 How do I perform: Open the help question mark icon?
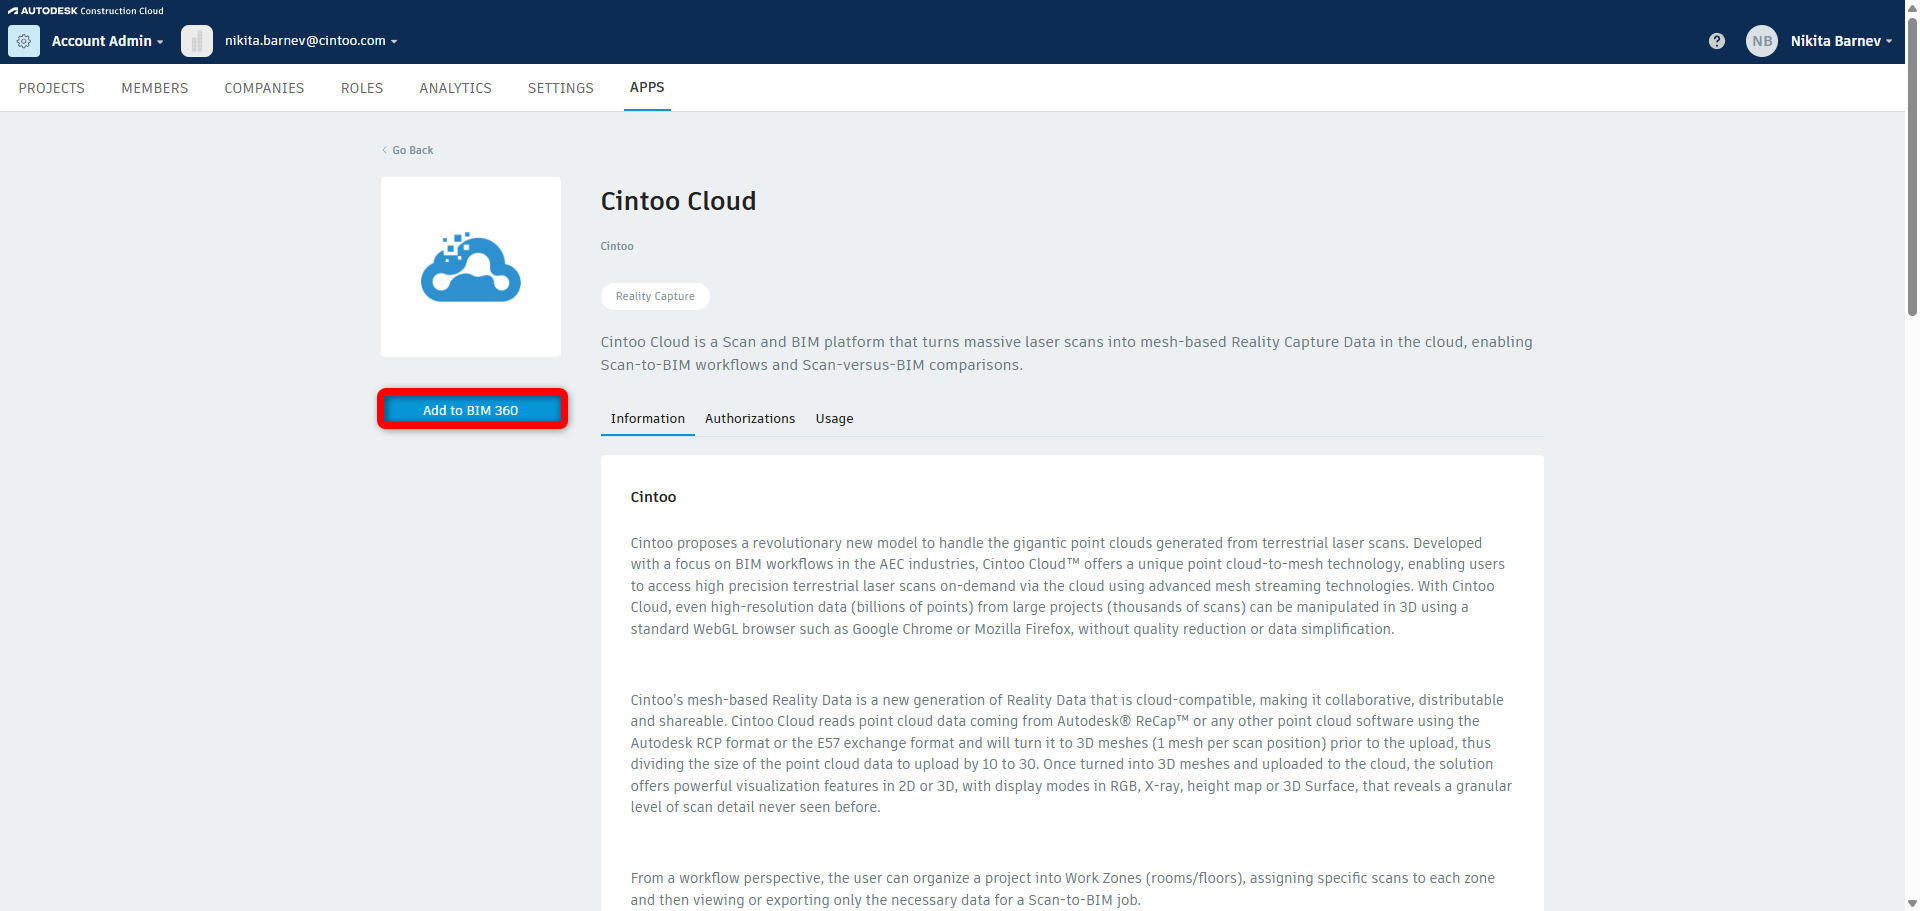coord(1717,41)
